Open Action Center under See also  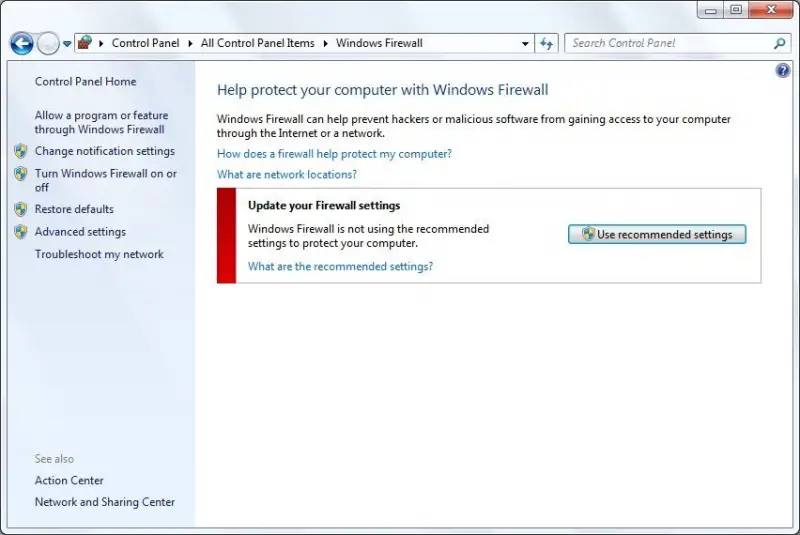point(69,480)
